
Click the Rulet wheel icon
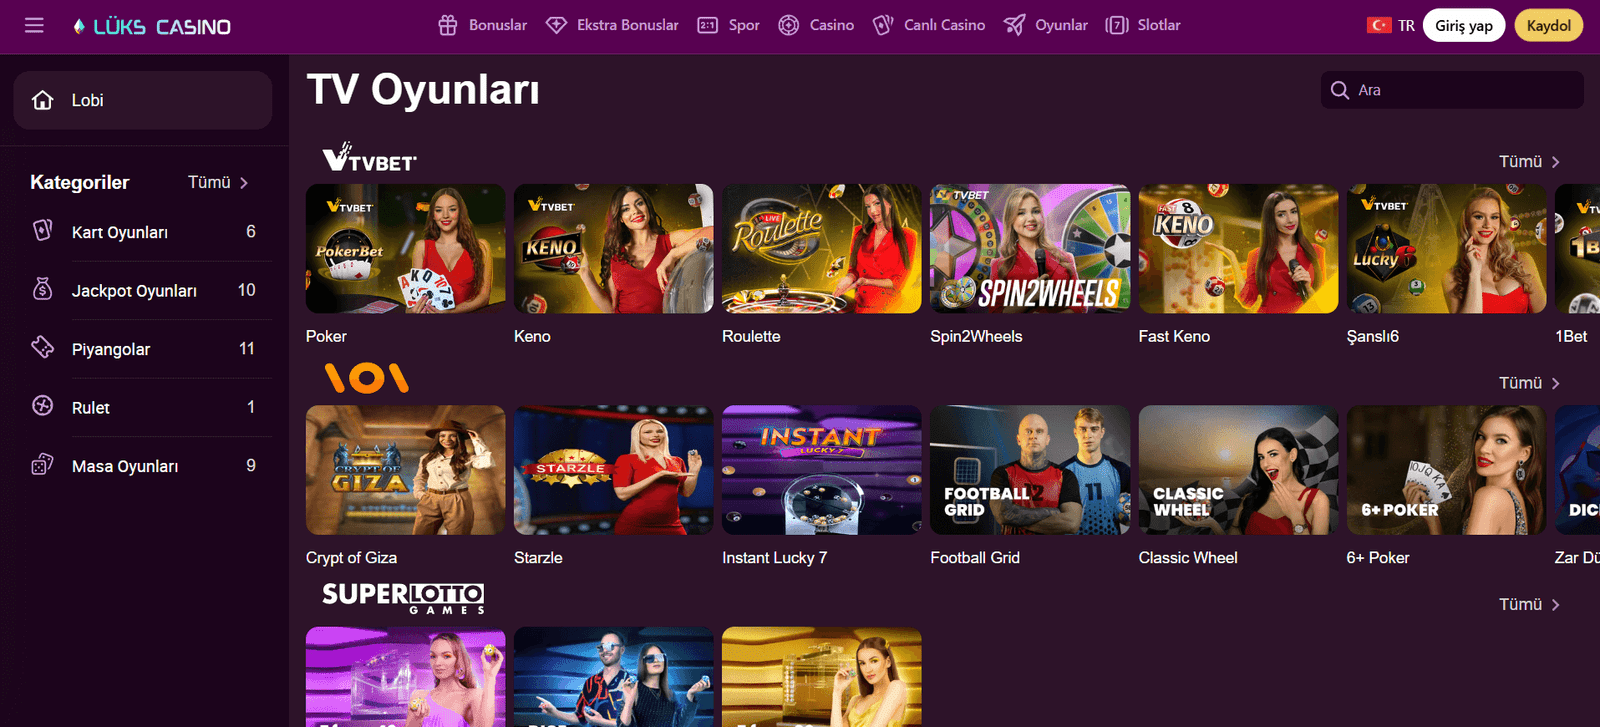coord(43,406)
